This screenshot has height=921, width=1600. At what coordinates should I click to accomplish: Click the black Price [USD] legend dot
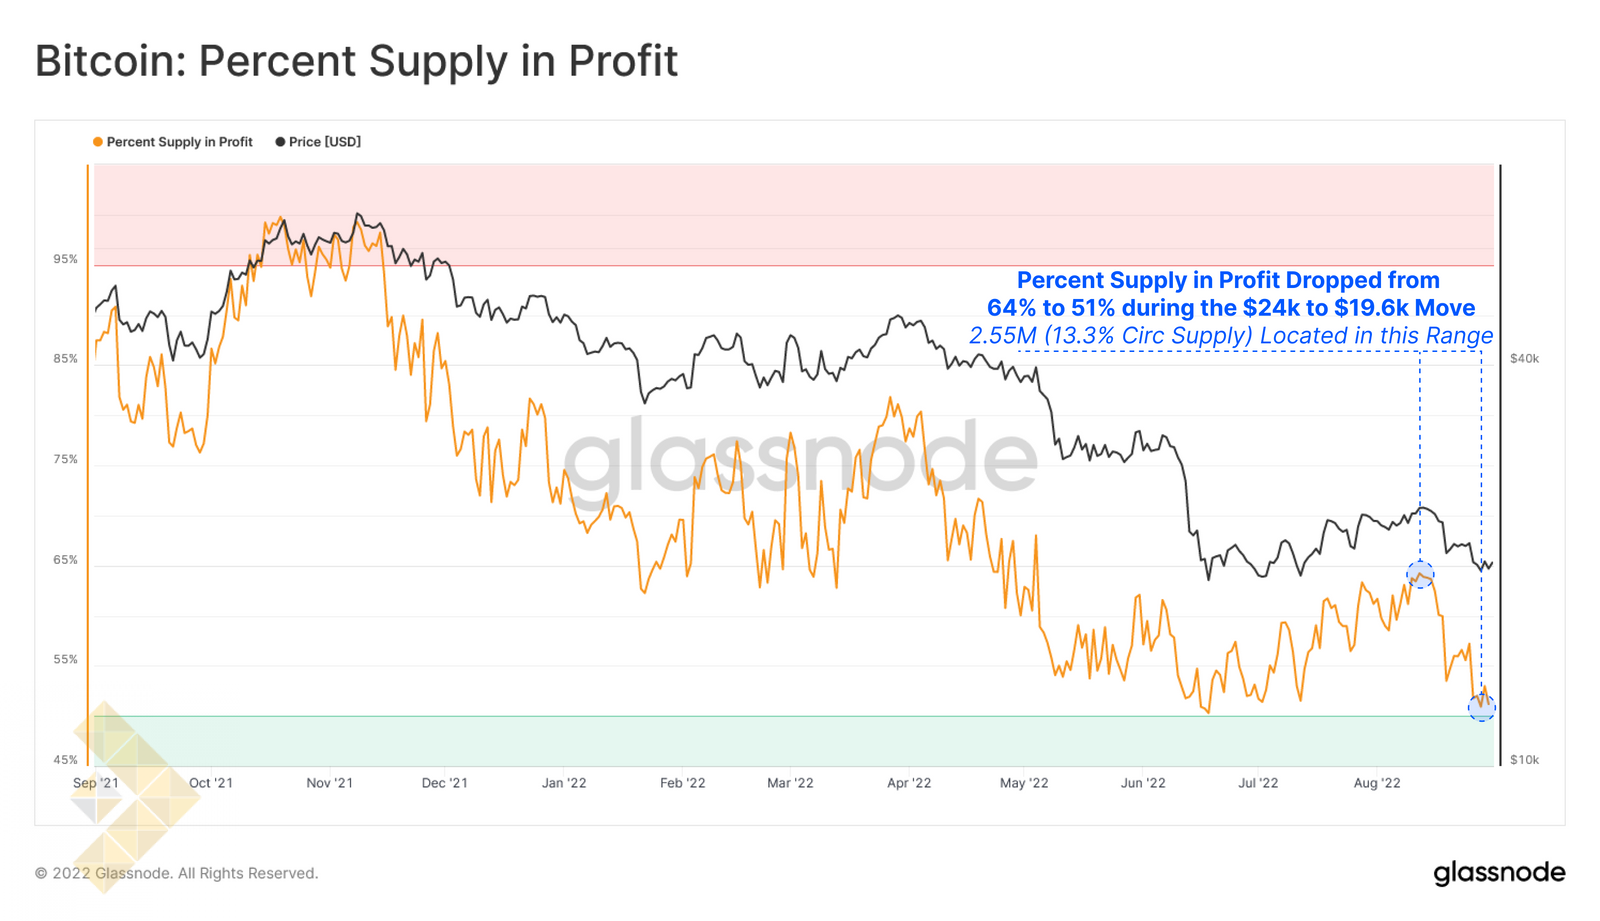280,142
